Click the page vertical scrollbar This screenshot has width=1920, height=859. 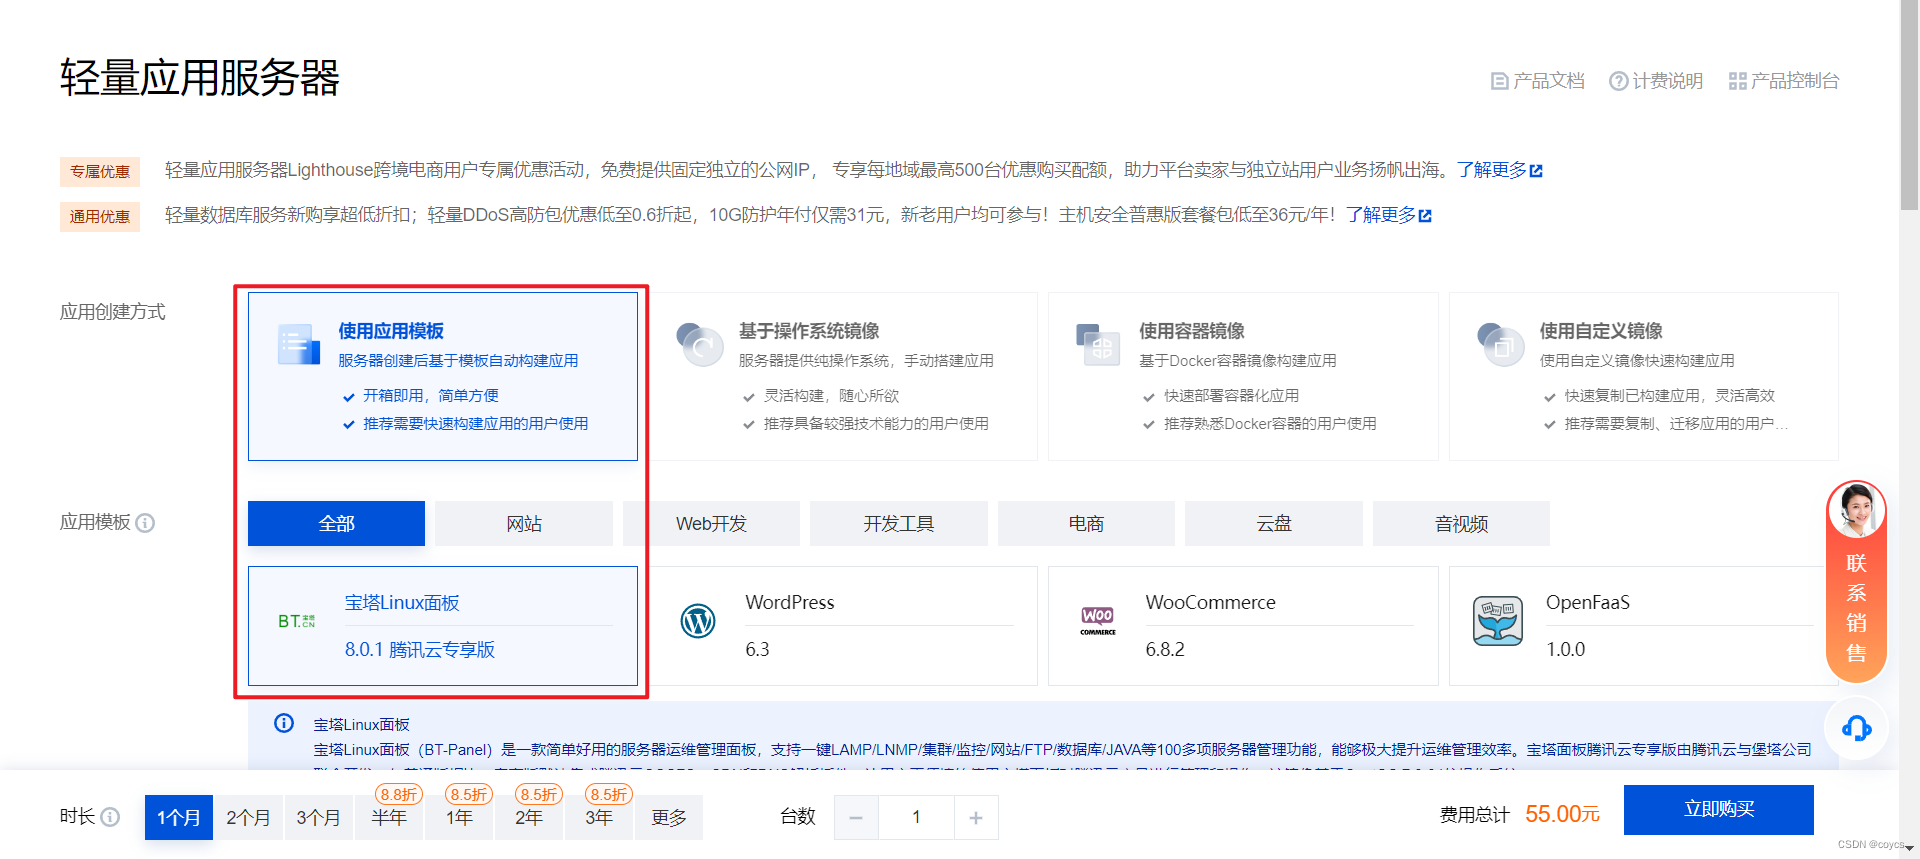click(x=1909, y=105)
